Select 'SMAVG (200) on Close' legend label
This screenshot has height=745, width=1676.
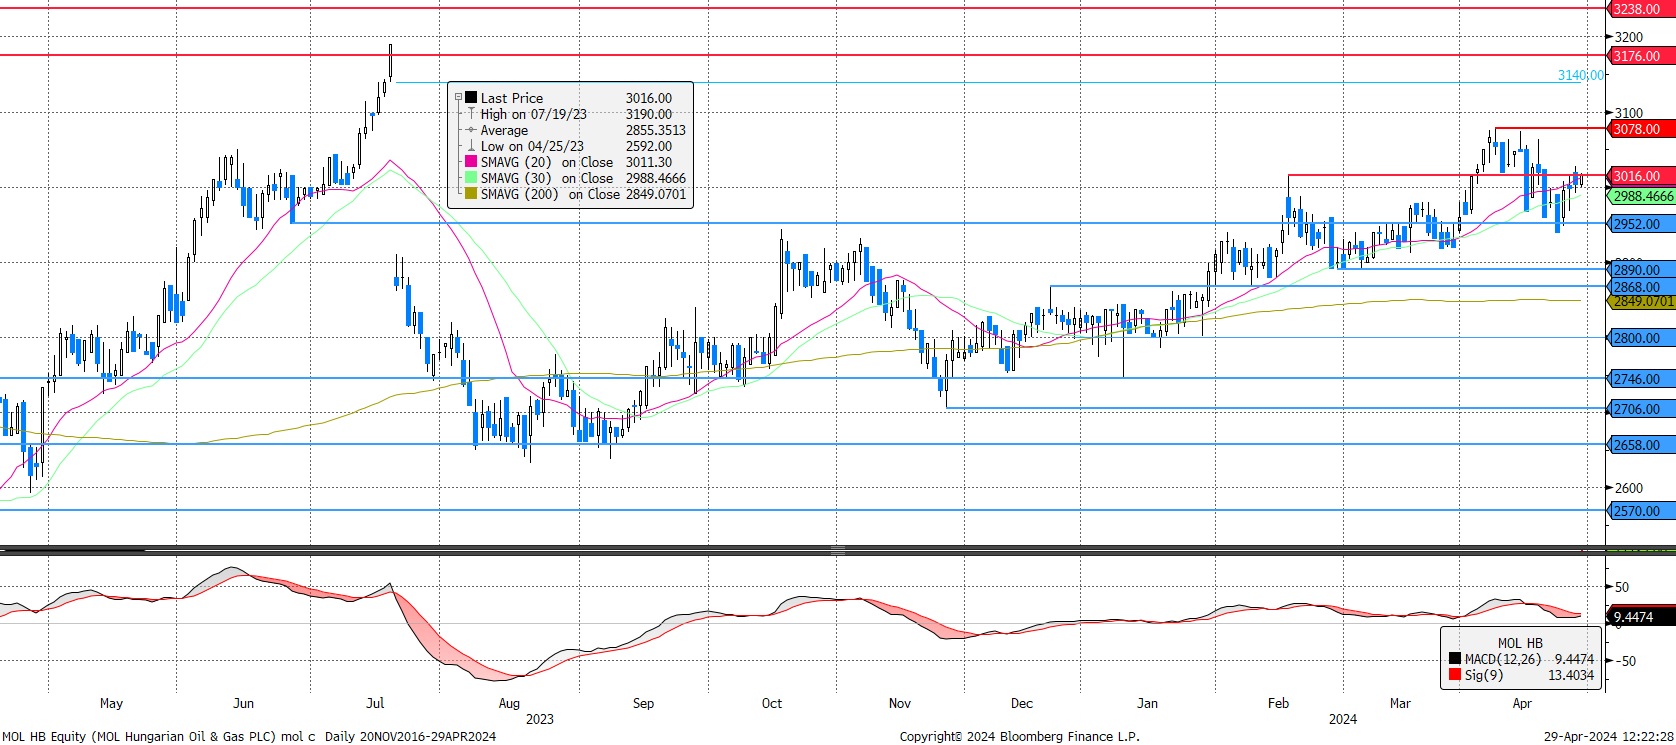550,194
